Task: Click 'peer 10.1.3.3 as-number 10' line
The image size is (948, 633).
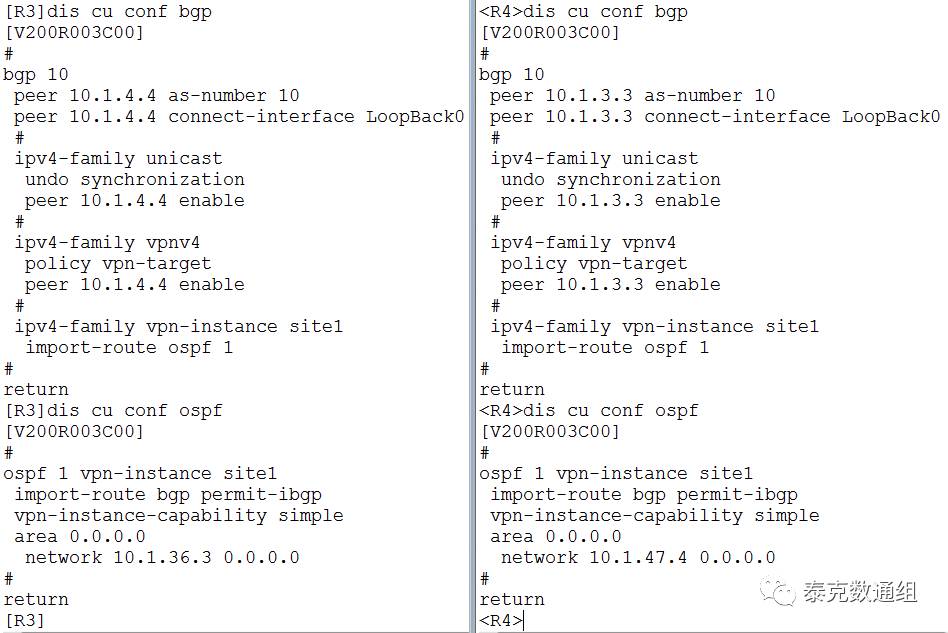Action: coord(632,96)
